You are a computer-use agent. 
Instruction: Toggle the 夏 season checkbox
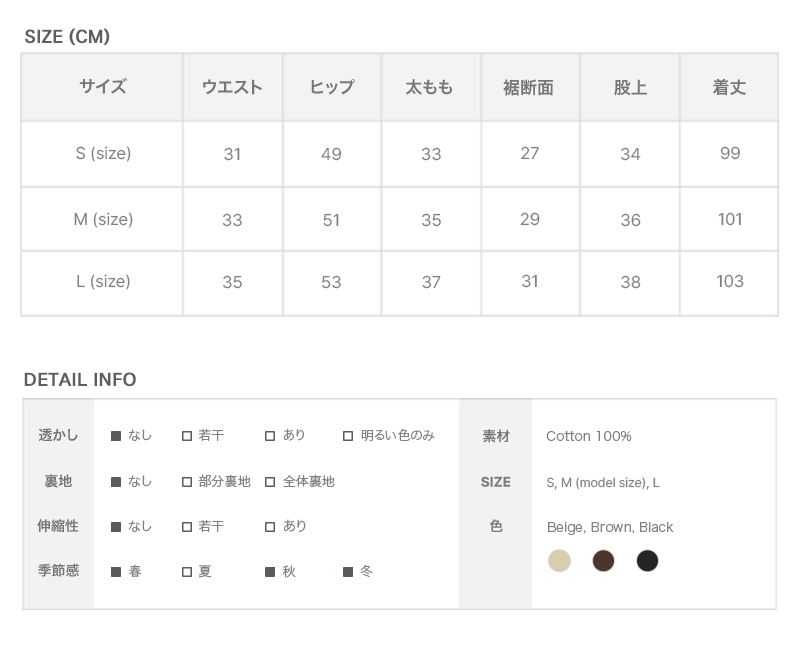(x=187, y=572)
